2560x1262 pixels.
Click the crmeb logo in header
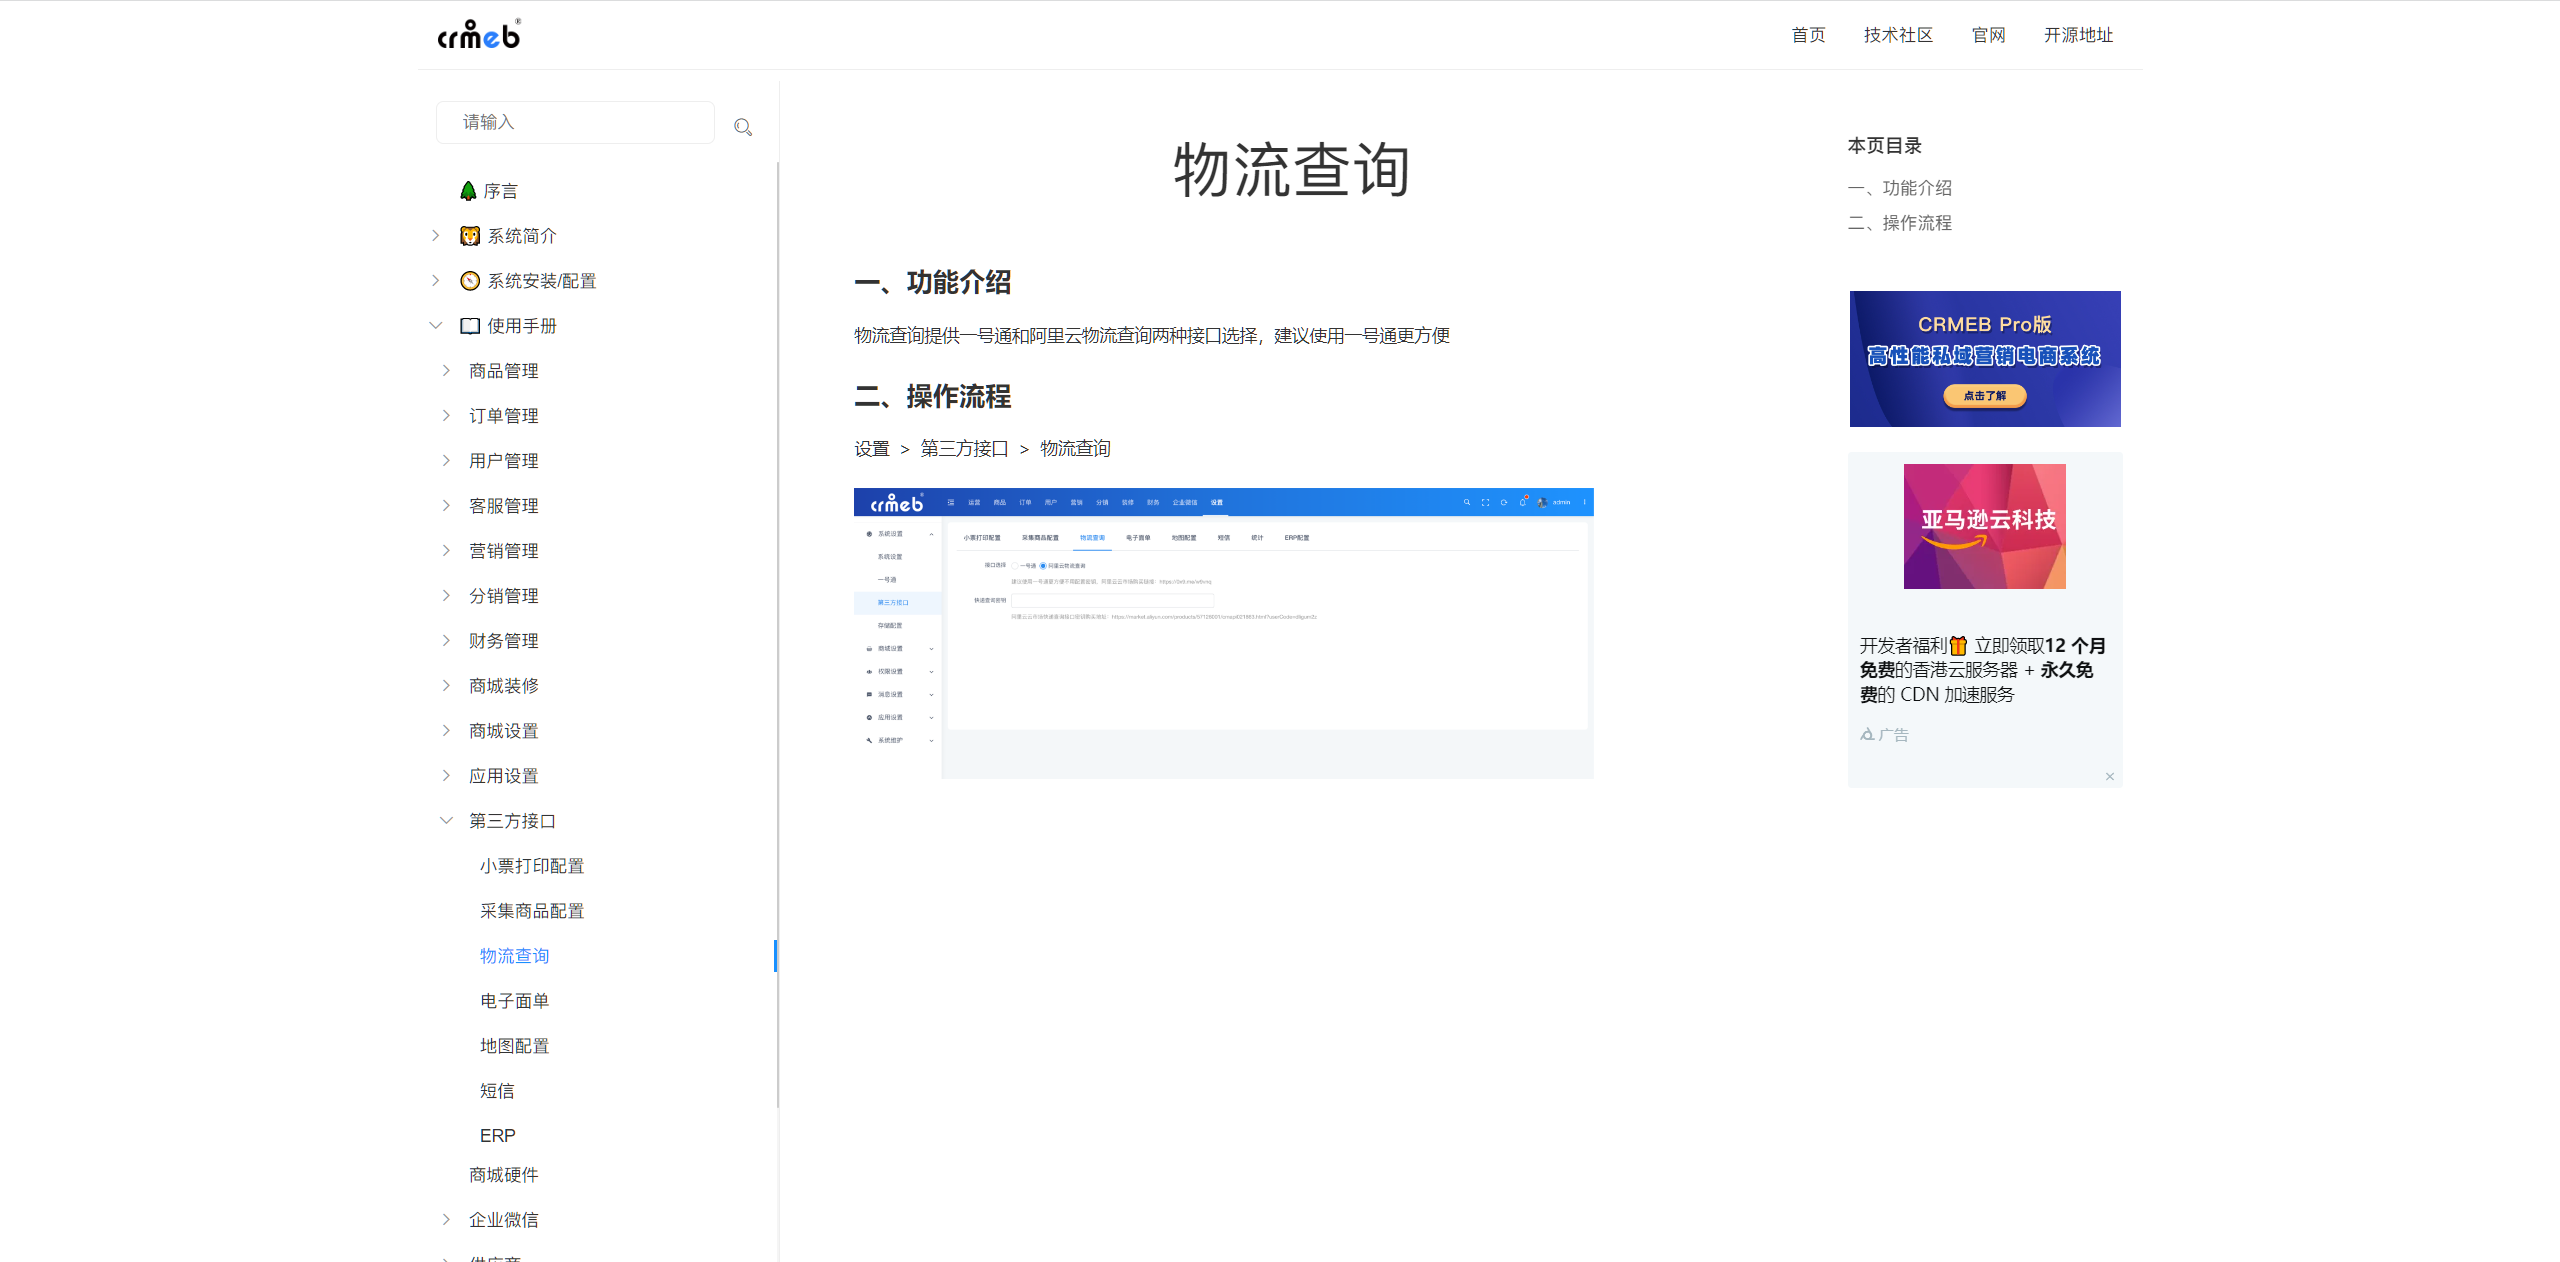479,35
